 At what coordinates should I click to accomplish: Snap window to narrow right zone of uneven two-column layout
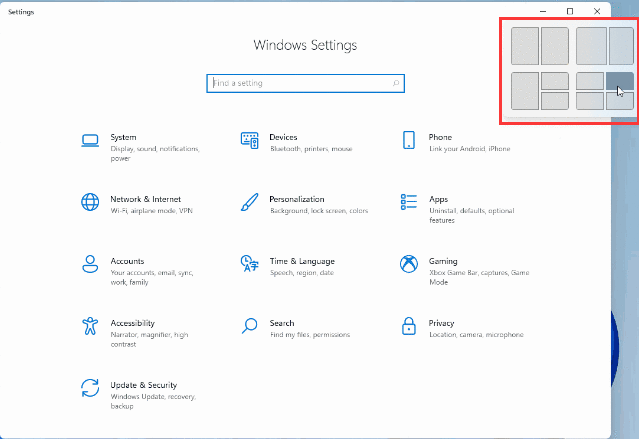click(621, 46)
